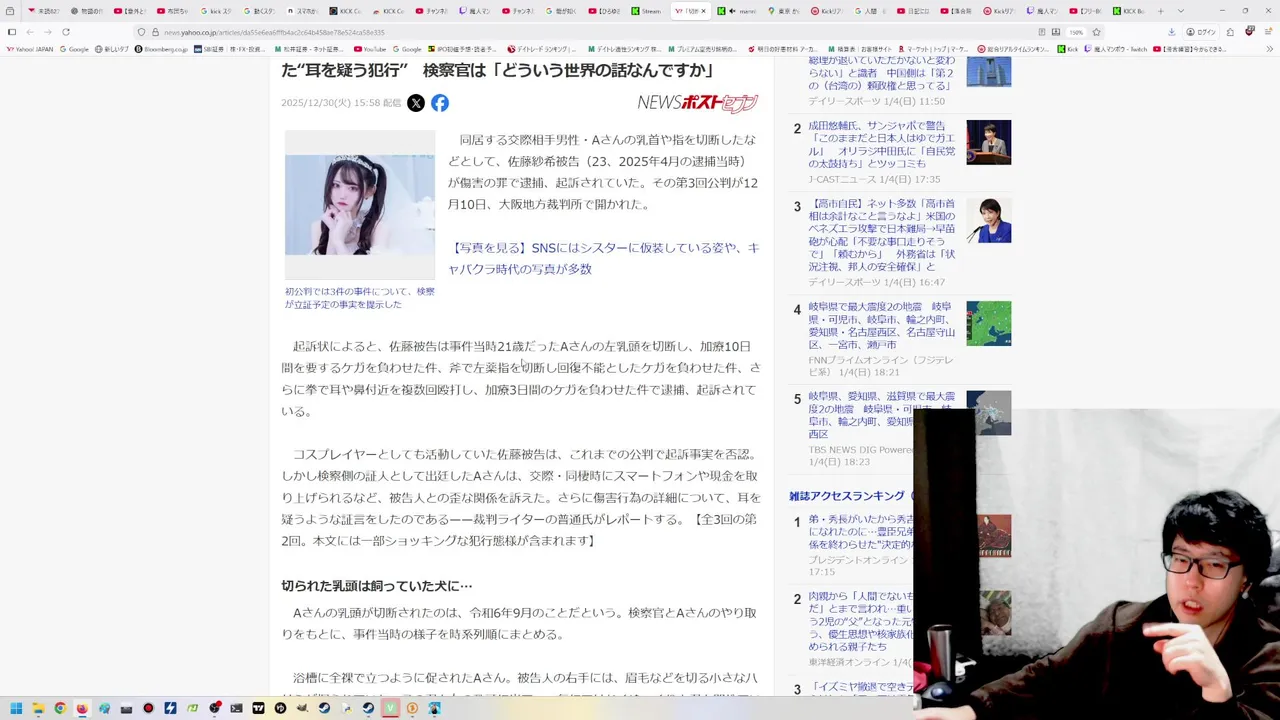
Task: Switch to the first 未読 browser tab
Action: (45, 11)
